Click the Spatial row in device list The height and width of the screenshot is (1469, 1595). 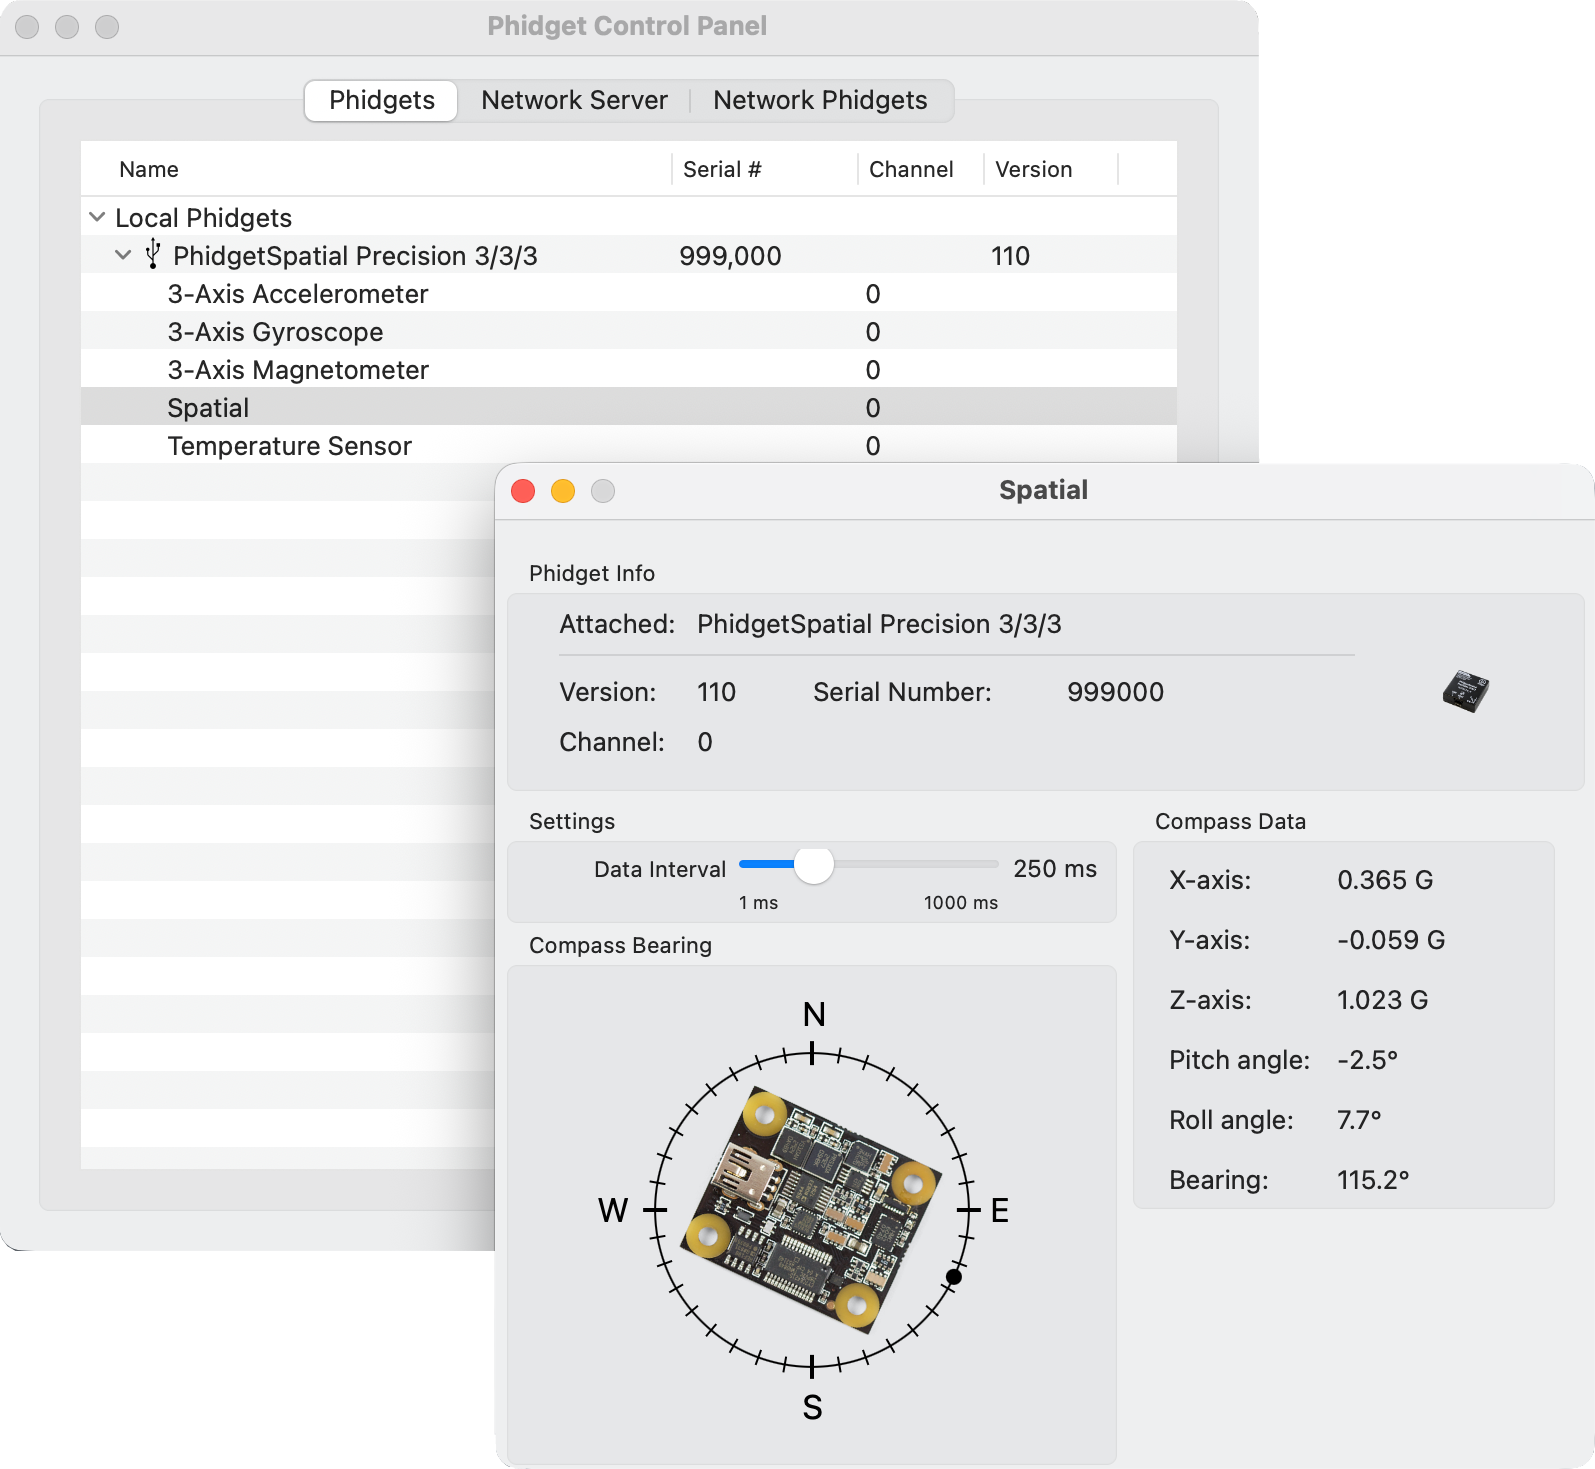(x=208, y=408)
